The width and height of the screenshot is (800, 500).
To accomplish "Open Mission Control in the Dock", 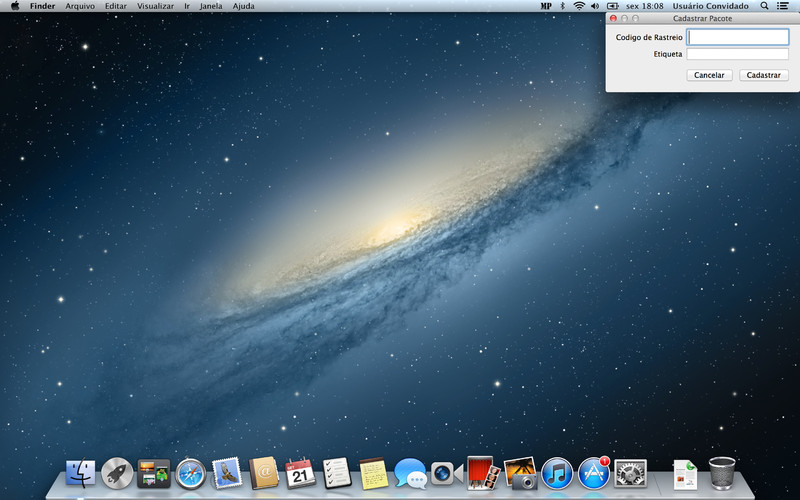I will pos(154,473).
